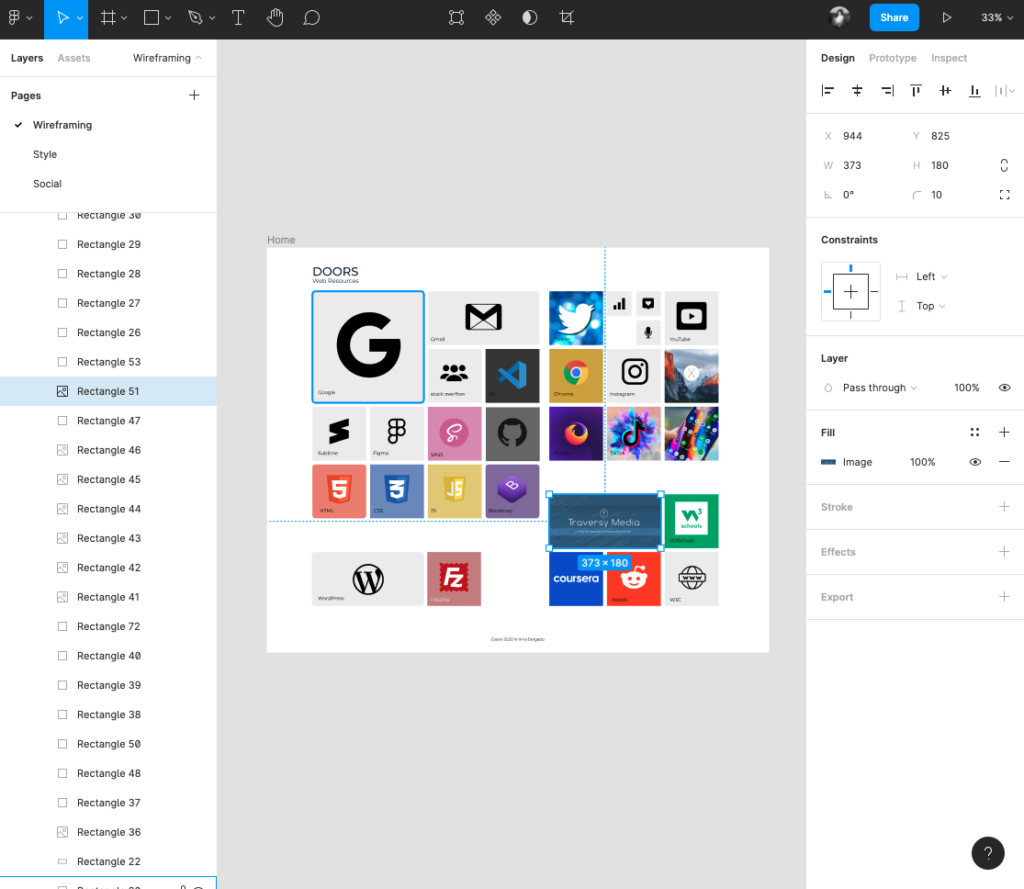This screenshot has height=889, width=1024.
Task: Switch to the Inspect tab
Action: click(x=949, y=58)
